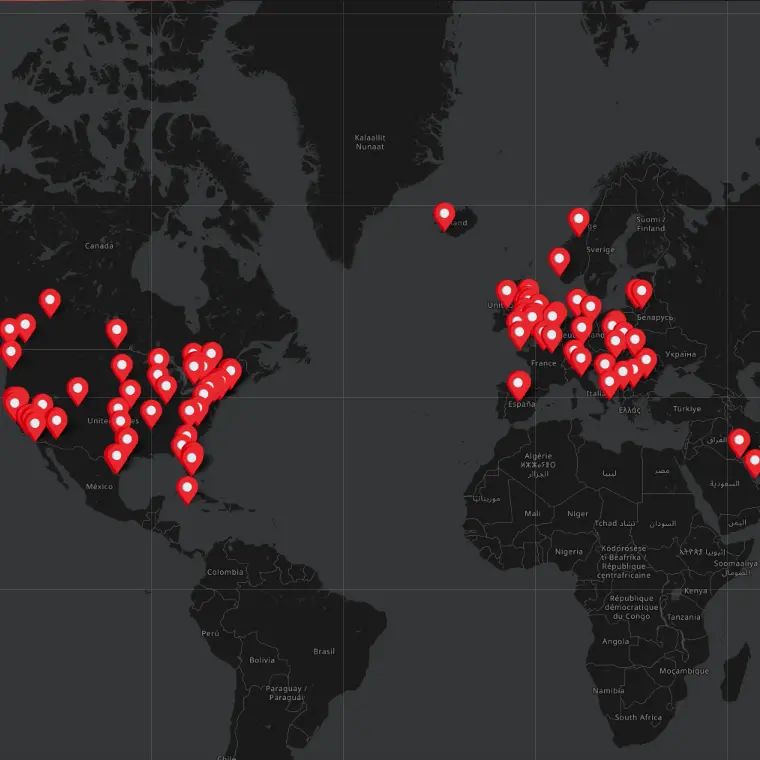Open the pin near Cuba below Florida
This screenshot has width=760, height=760.
tap(187, 488)
